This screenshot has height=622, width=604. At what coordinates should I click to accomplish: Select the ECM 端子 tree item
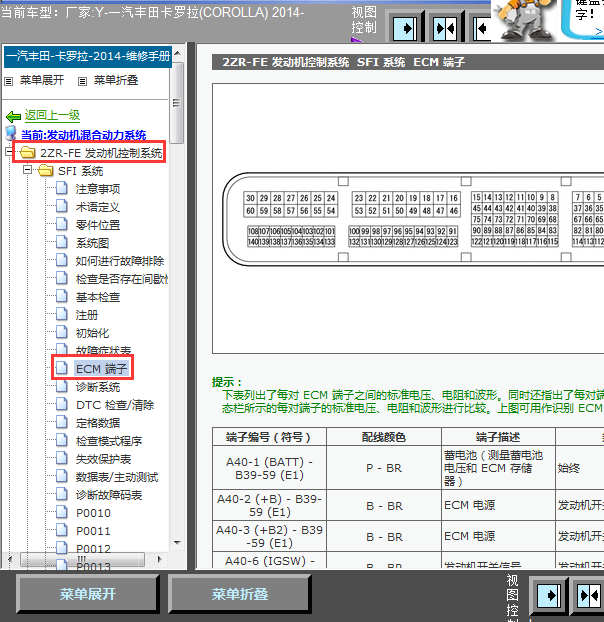102,369
